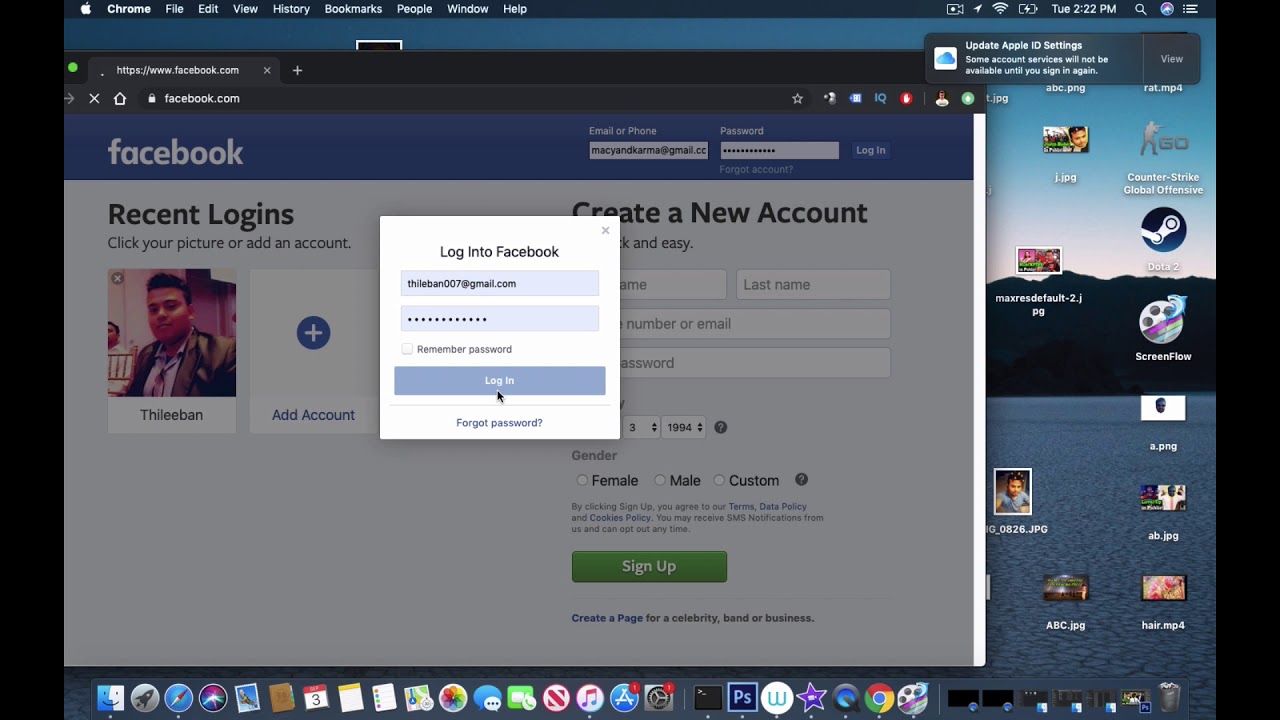Select the Custom gender option
Screen dimensions: 1280x720
pos(719,481)
